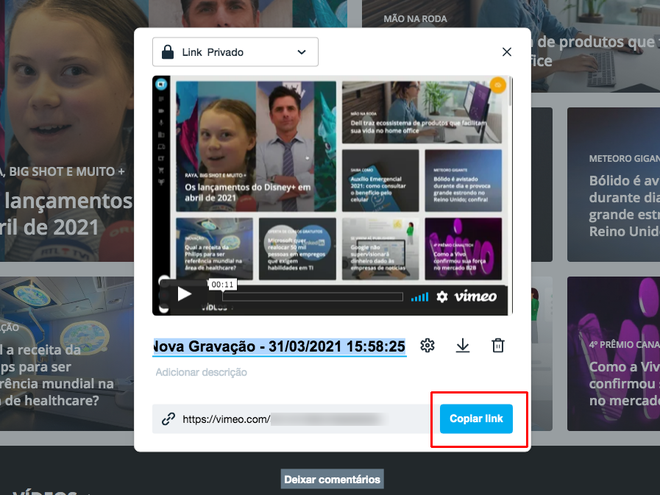Download the recording
Image resolution: width=660 pixels, height=495 pixels.
pos(463,346)
